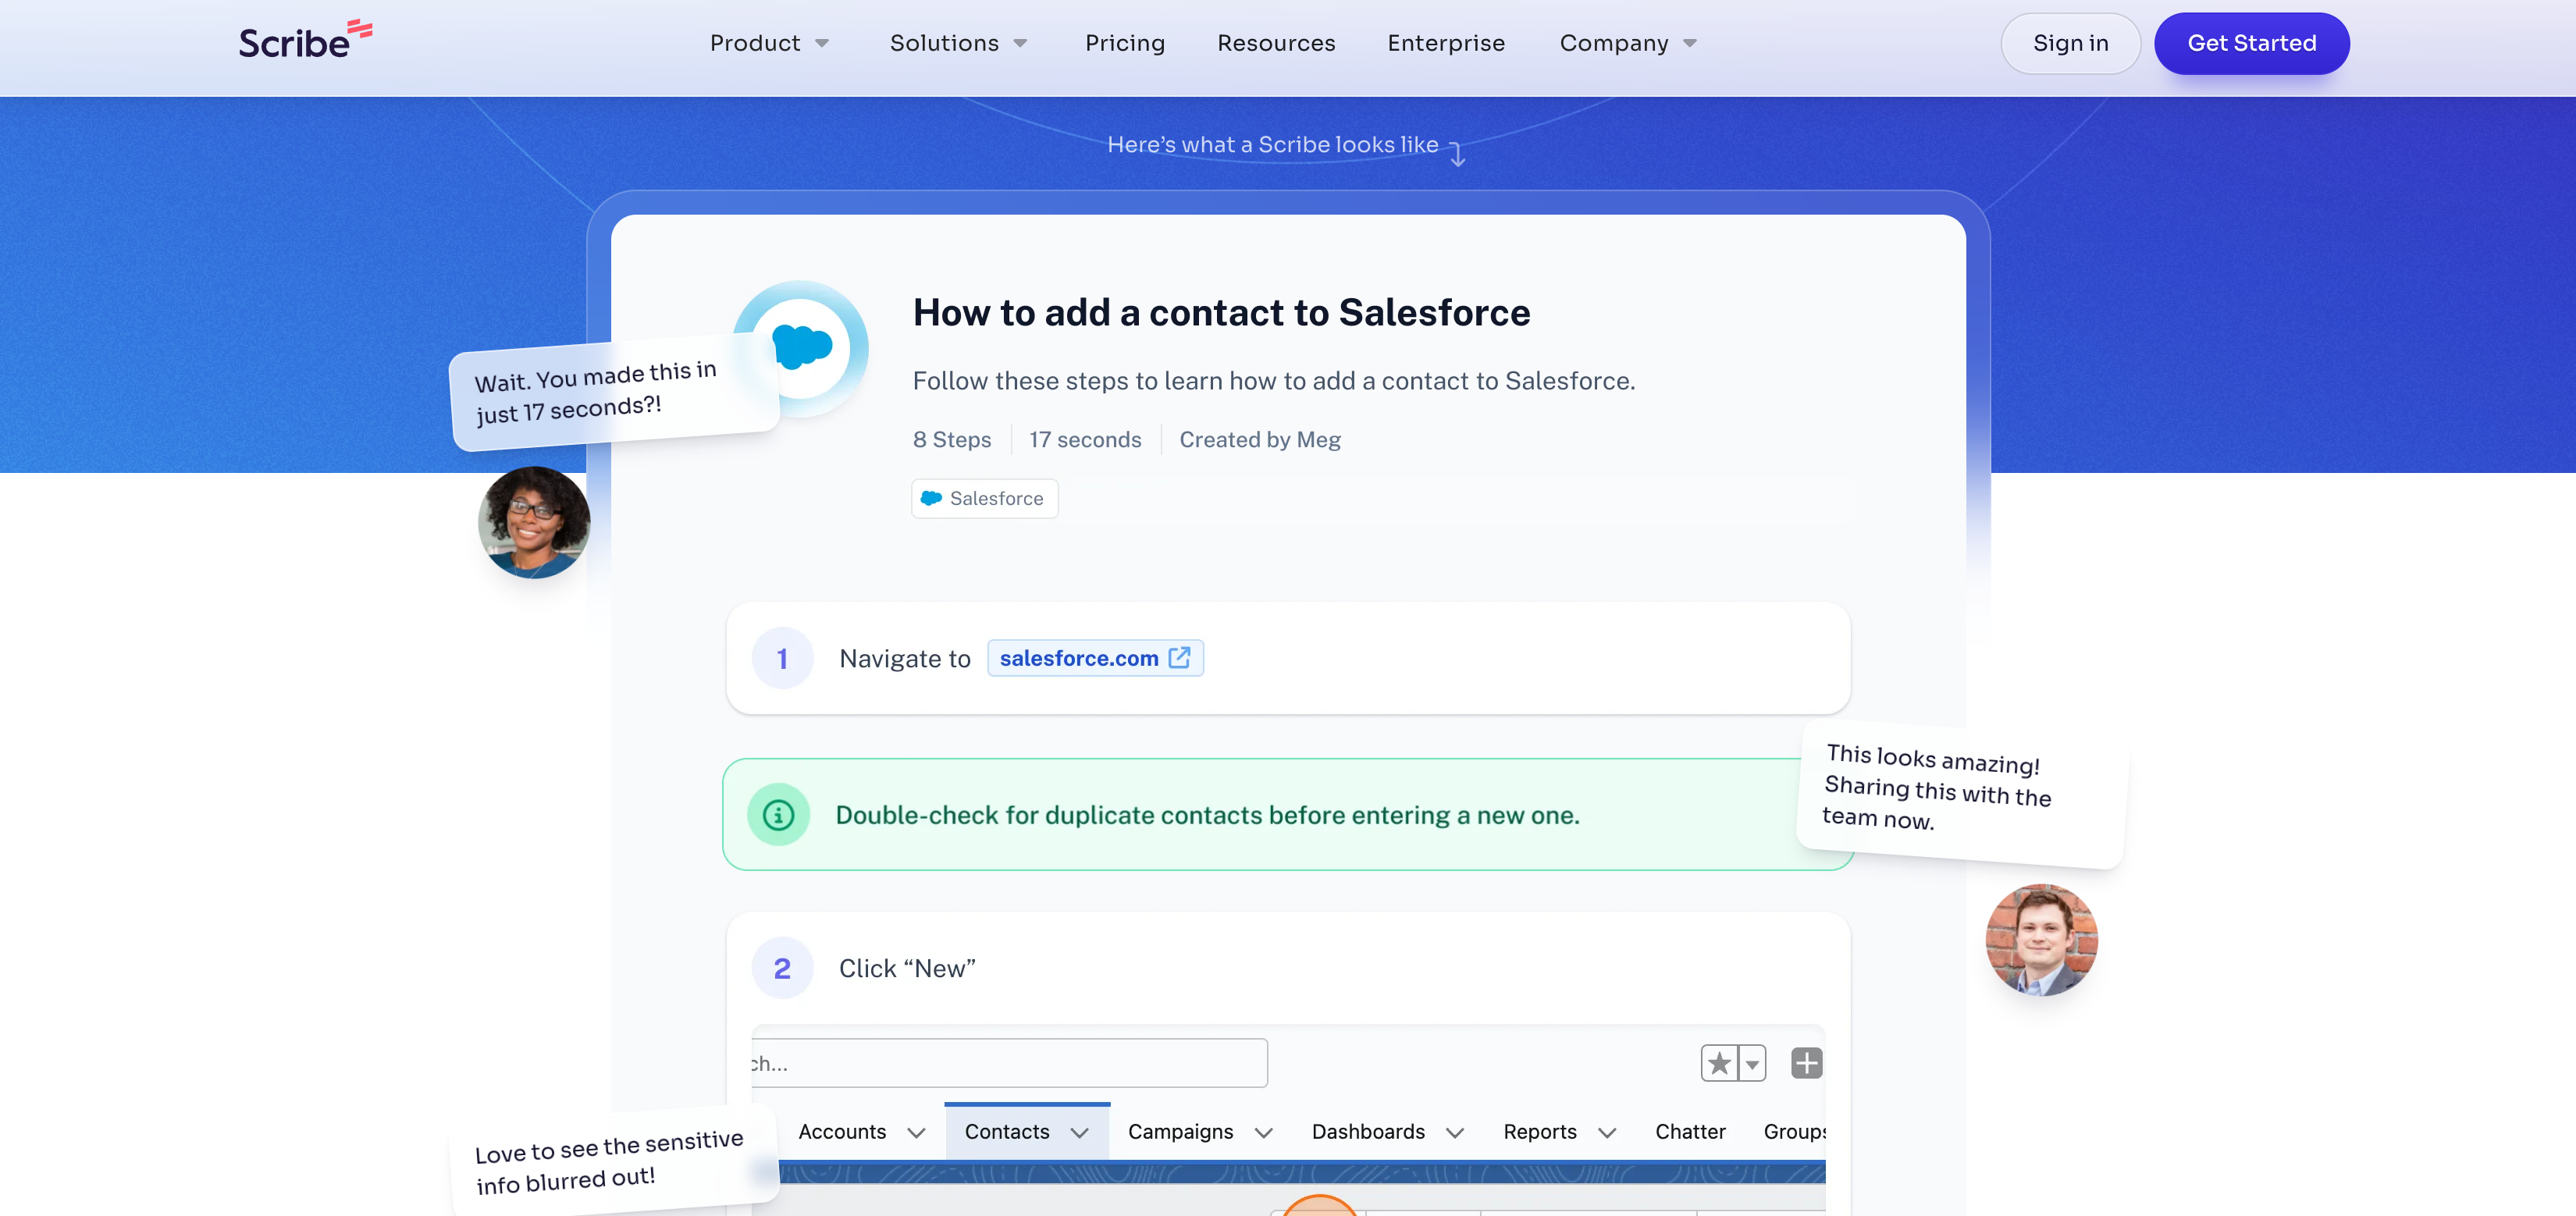Click the 'Click "New"' step text
This screenshot has width=2576, height=1216.
coord(907,969)
